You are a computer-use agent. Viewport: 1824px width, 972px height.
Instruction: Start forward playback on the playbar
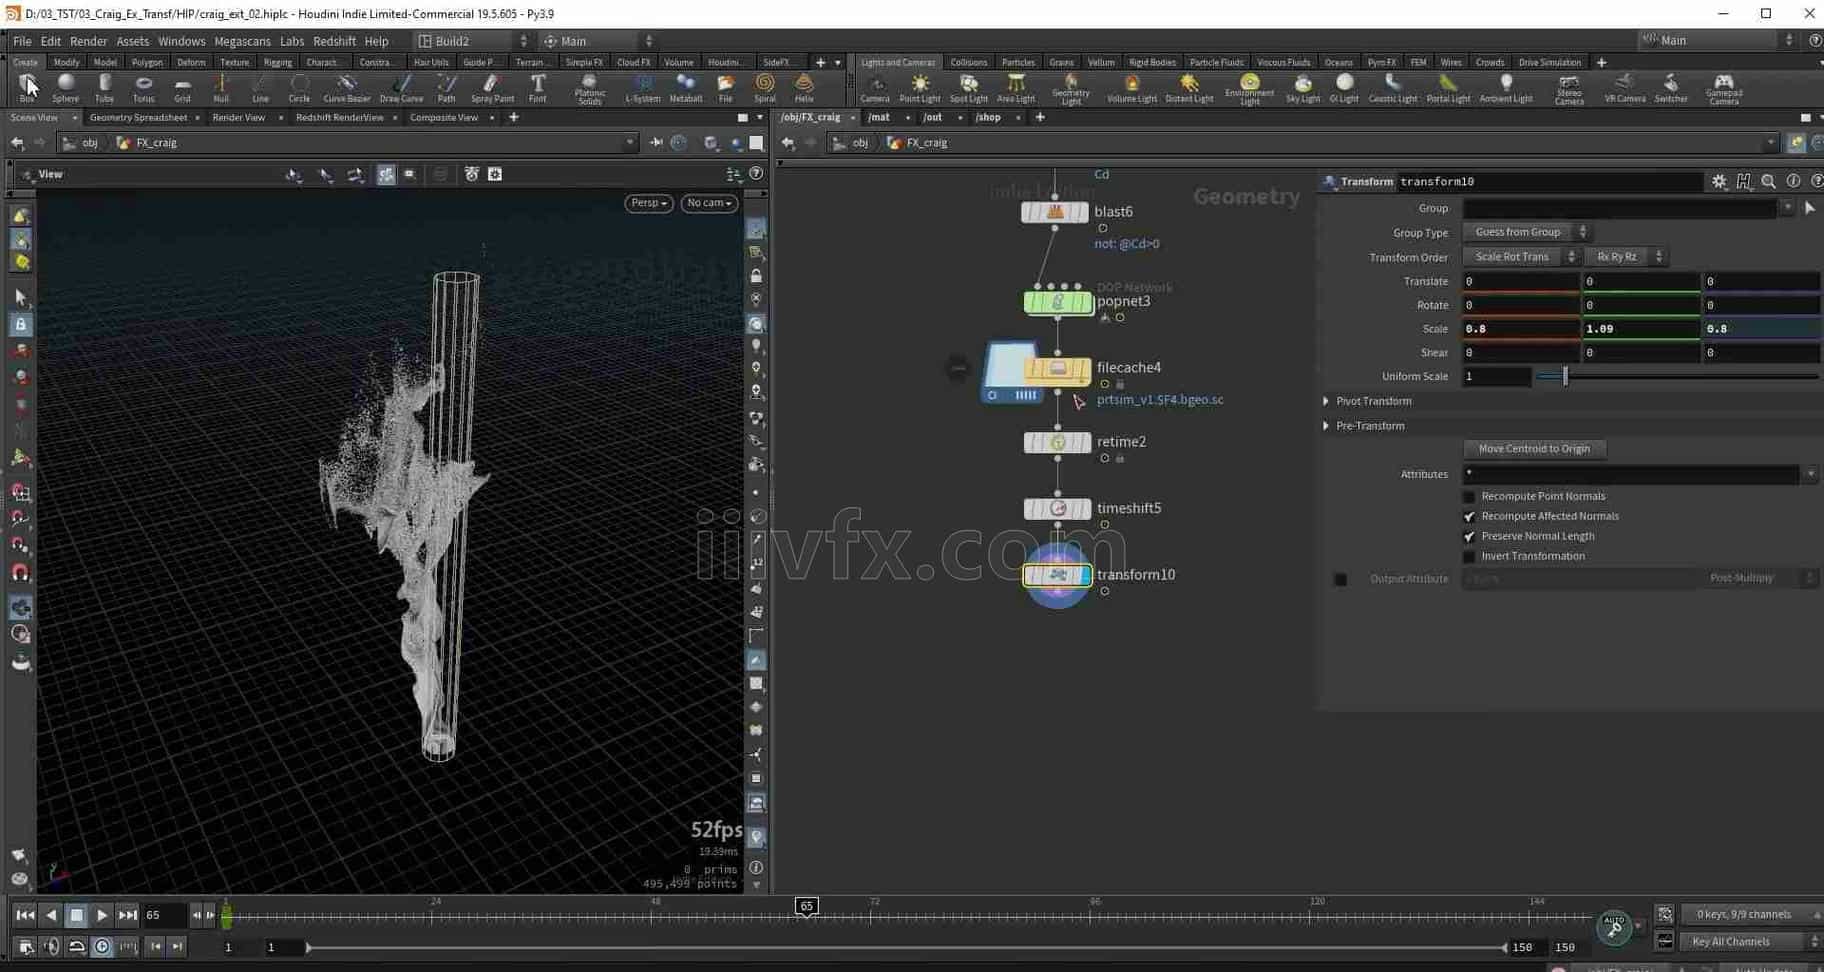pos(102,915)
